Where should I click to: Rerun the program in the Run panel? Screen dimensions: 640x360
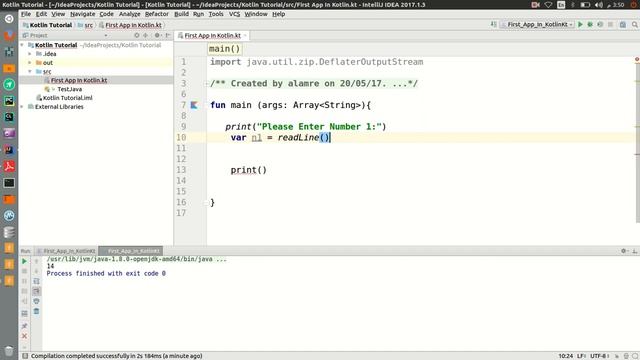24,261
